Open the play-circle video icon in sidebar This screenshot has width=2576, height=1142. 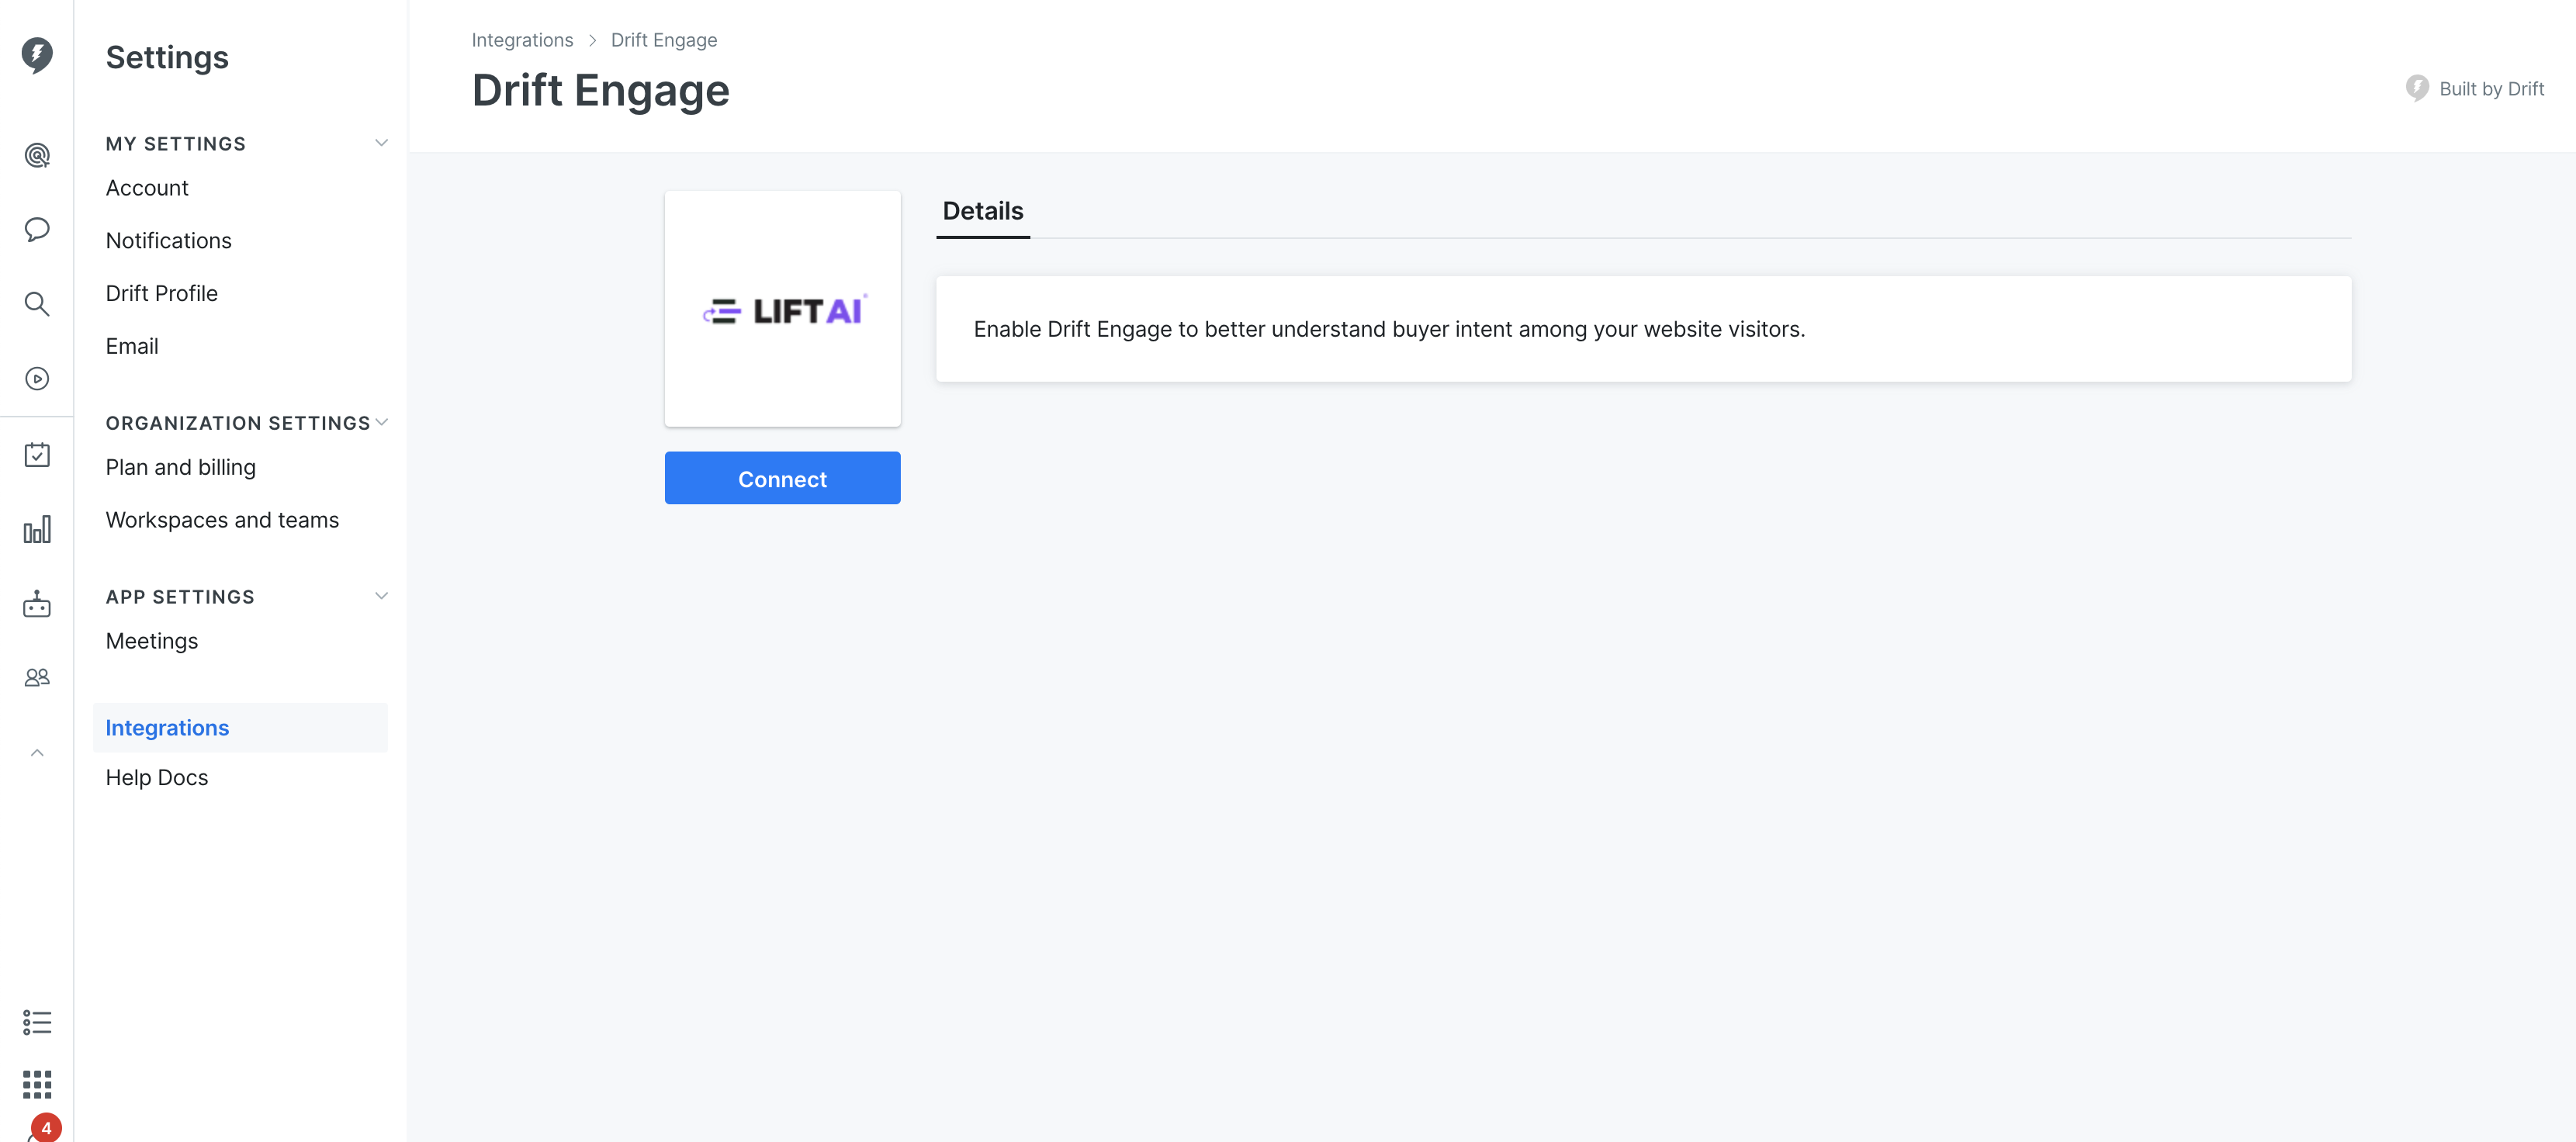pos(37,379)
